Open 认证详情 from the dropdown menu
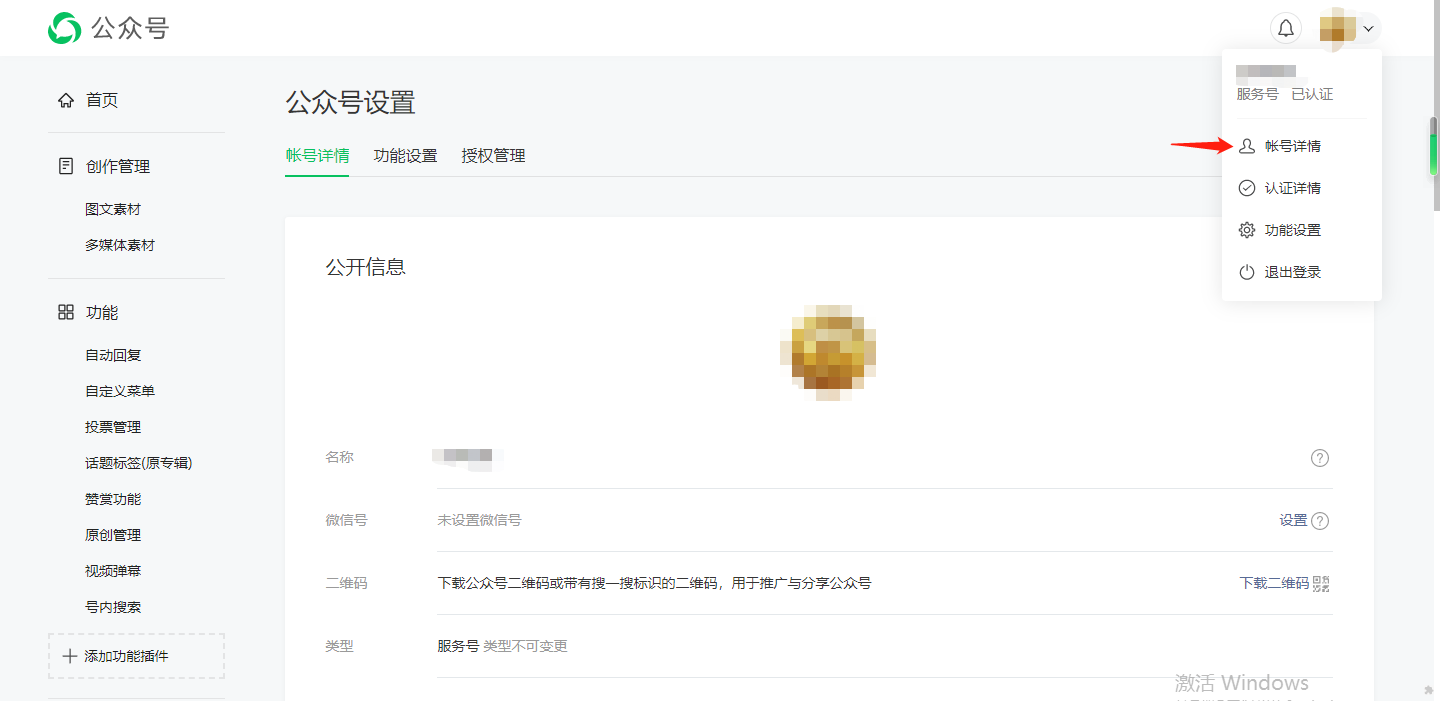The width and height of the screenshot is (1440, 701). tap(1292, 188)
